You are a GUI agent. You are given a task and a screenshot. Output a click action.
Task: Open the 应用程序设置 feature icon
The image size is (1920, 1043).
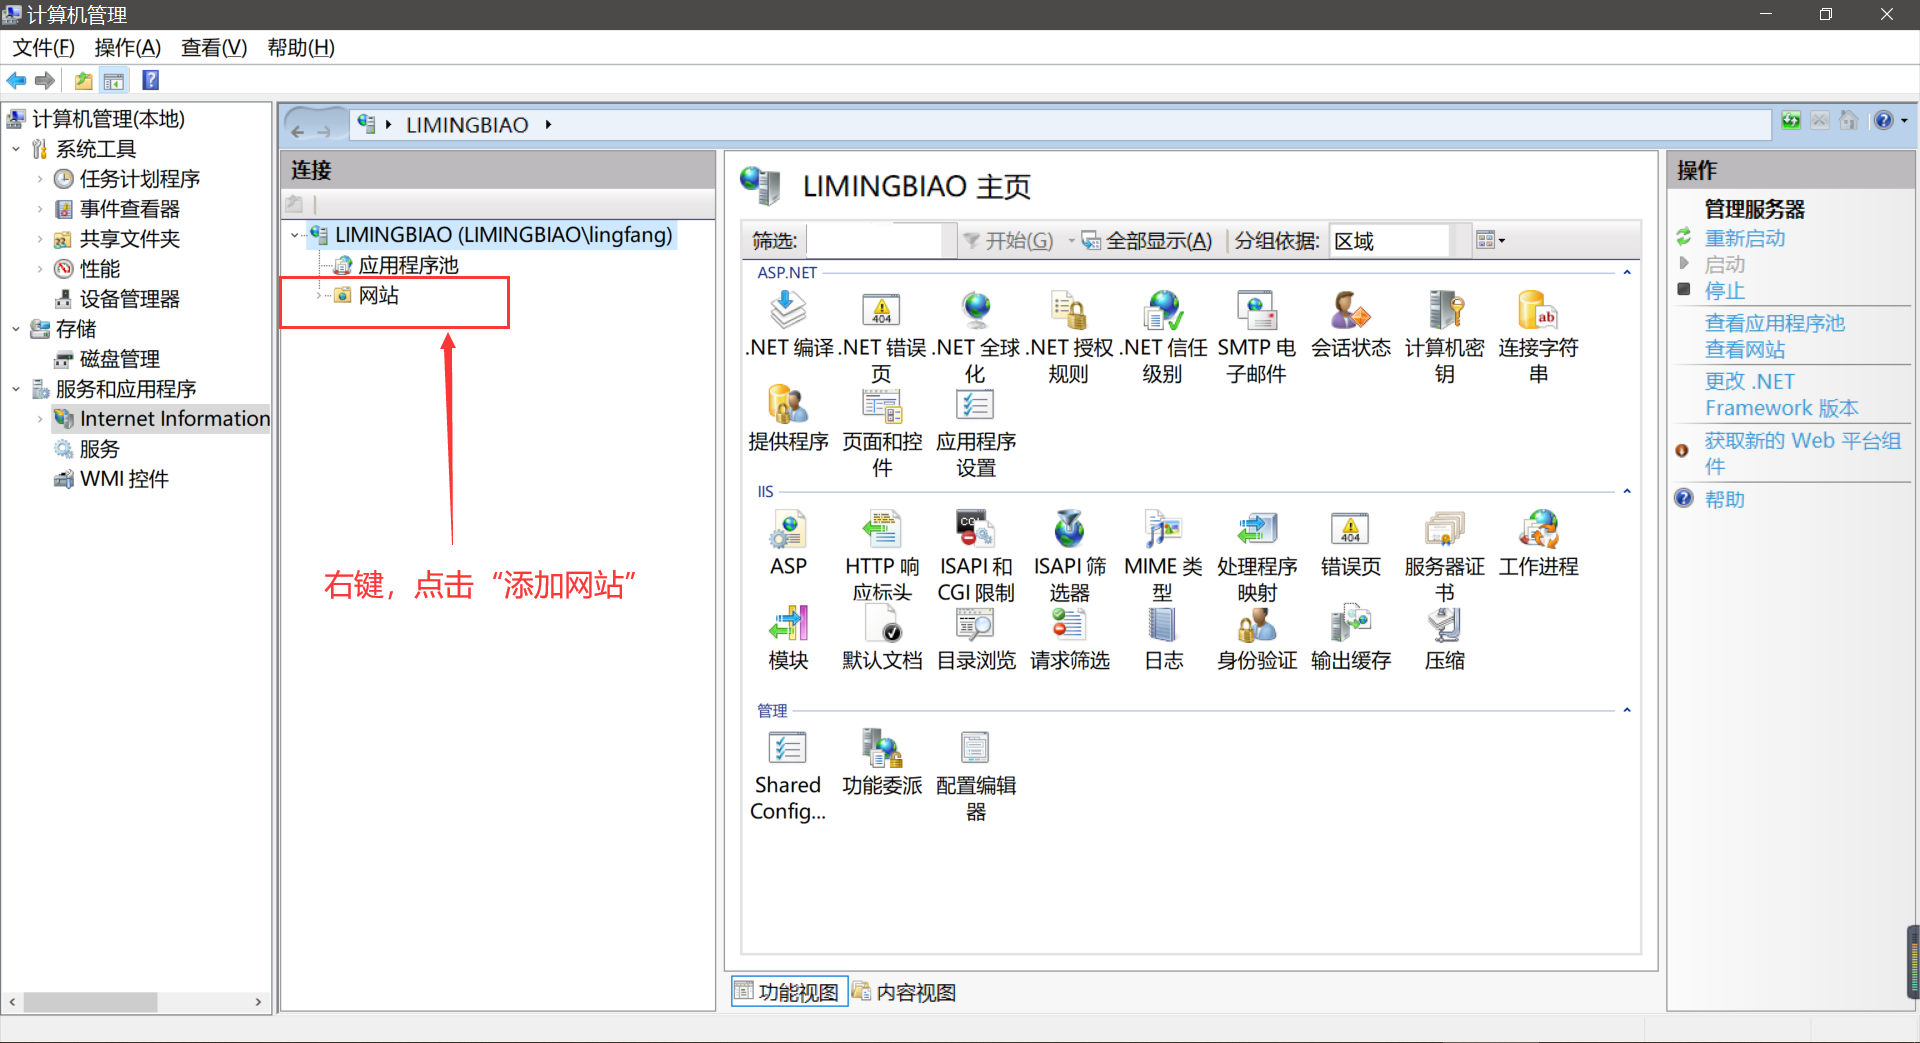975,405
